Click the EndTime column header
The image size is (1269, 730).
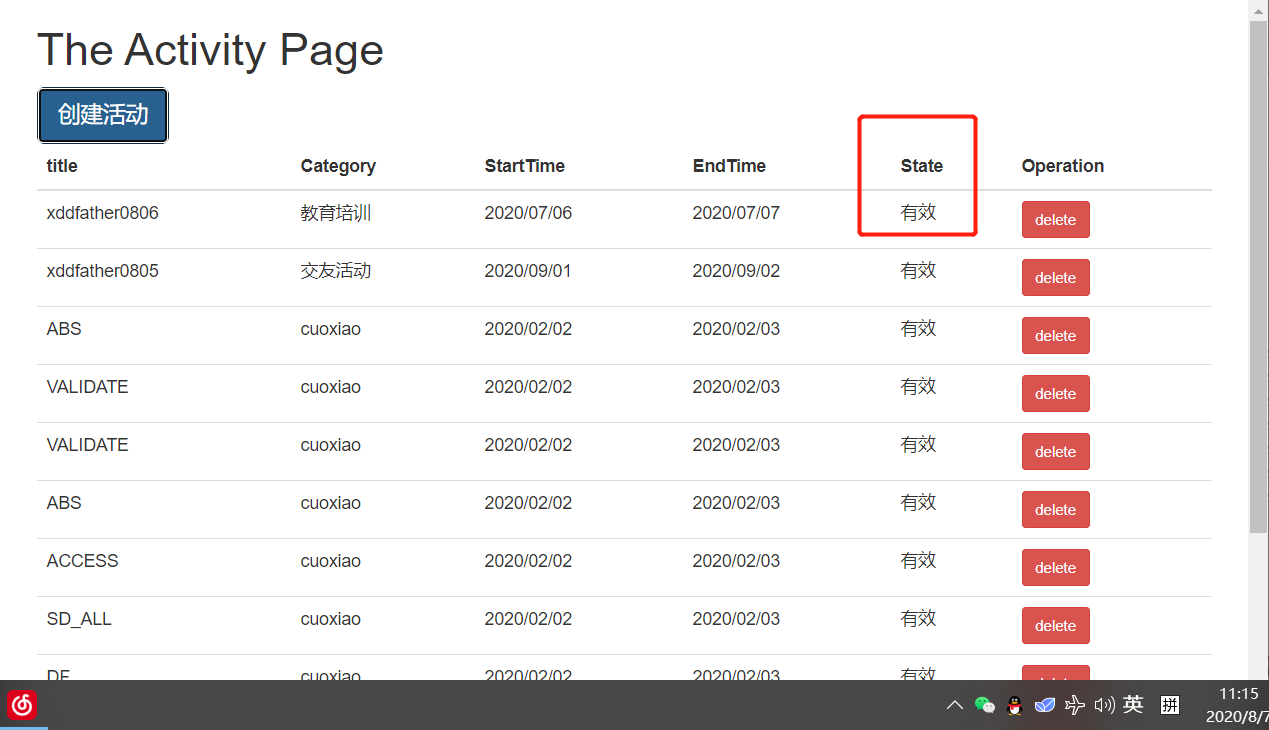[729, 166]
